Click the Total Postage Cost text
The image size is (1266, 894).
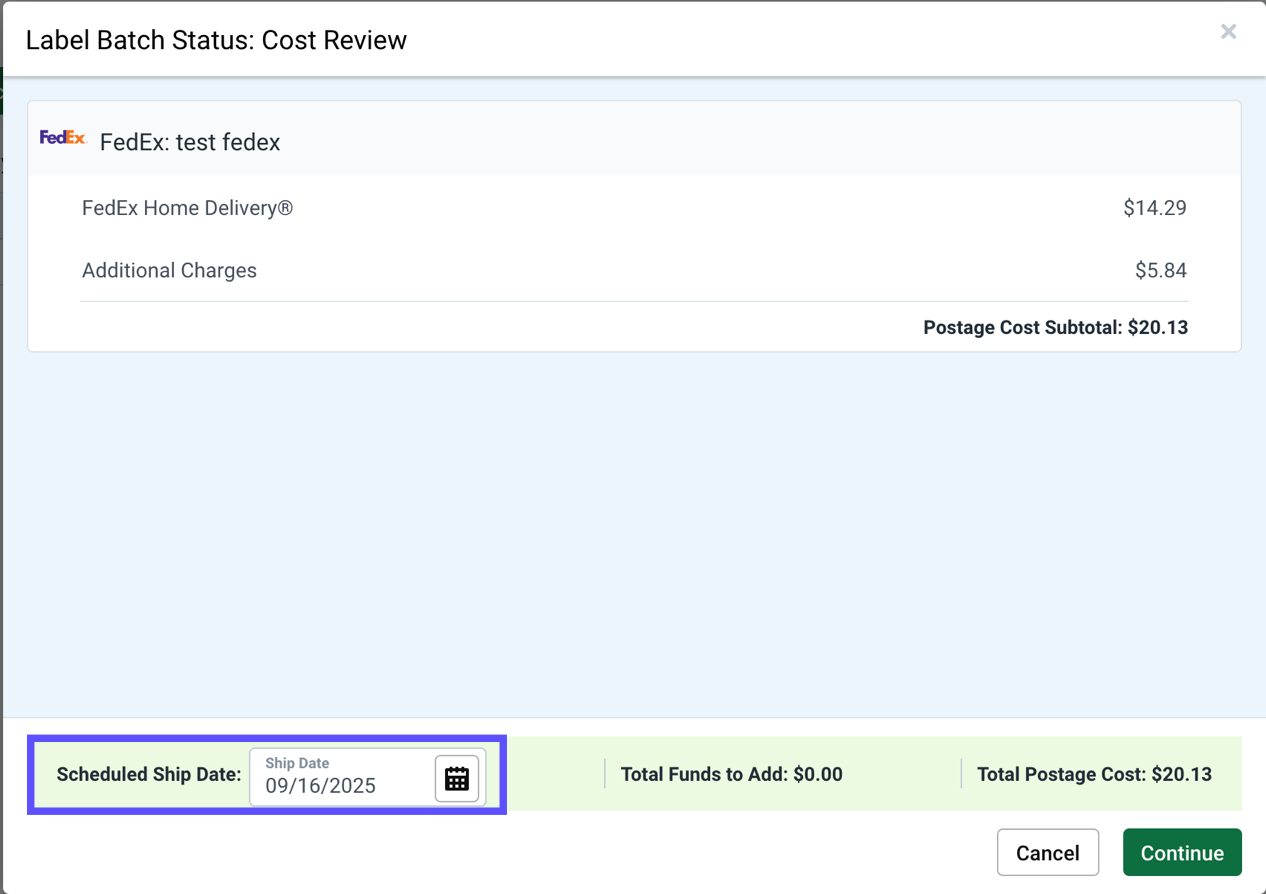pyautogui.click(x=1094, y=774)
